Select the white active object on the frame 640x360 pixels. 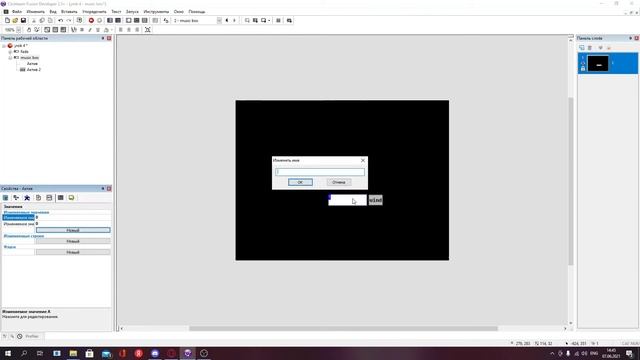pyautogui.click(x=347, y=200)
